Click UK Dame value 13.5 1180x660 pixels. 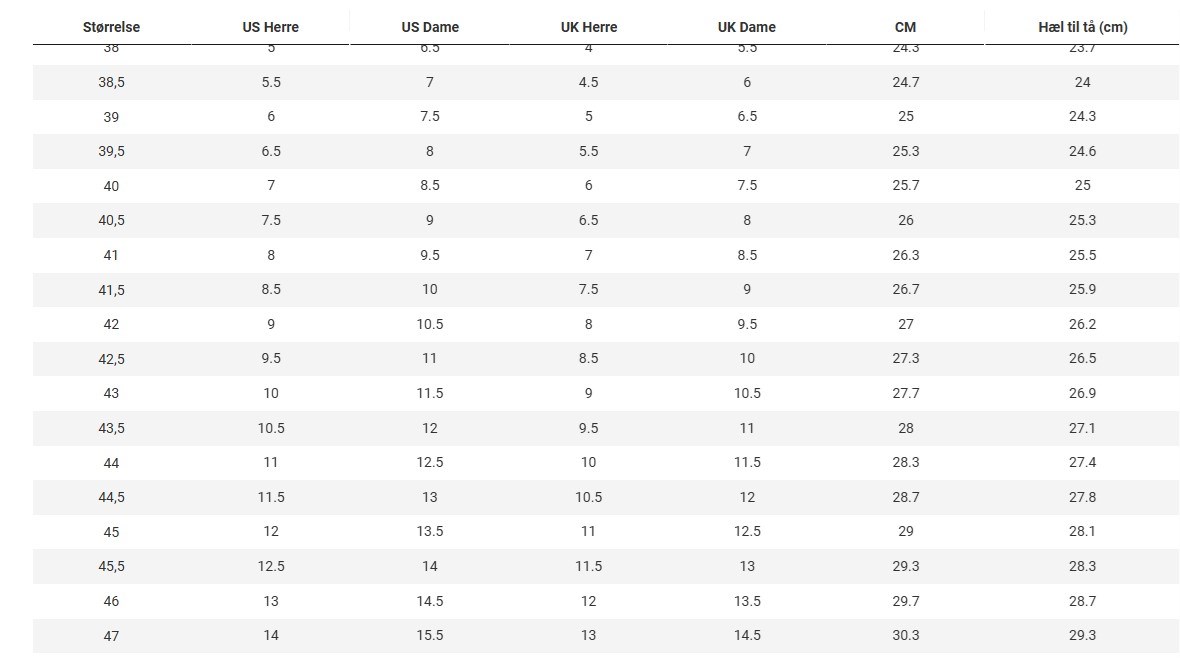(747, 601)
